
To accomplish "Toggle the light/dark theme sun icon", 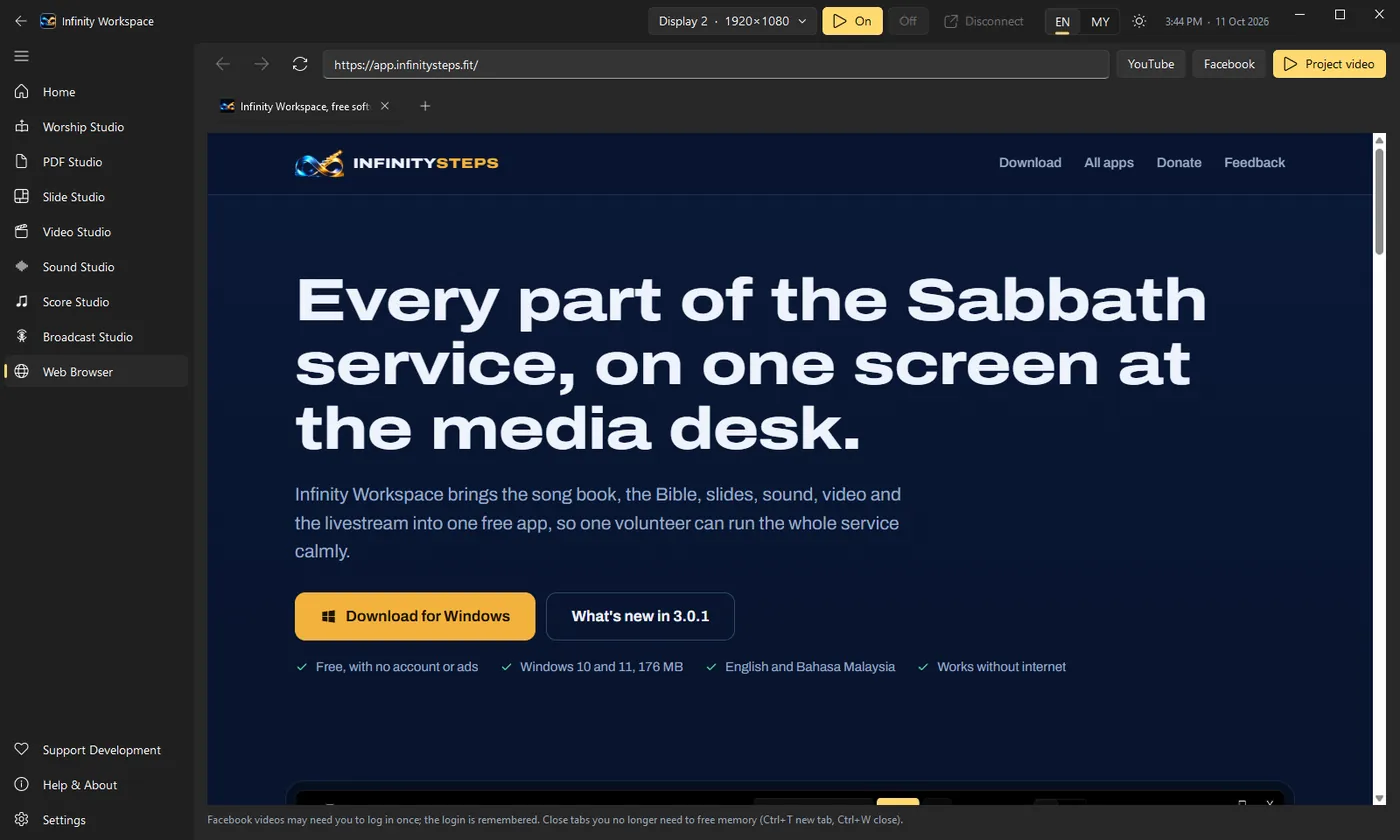I will coord(1139,21).
